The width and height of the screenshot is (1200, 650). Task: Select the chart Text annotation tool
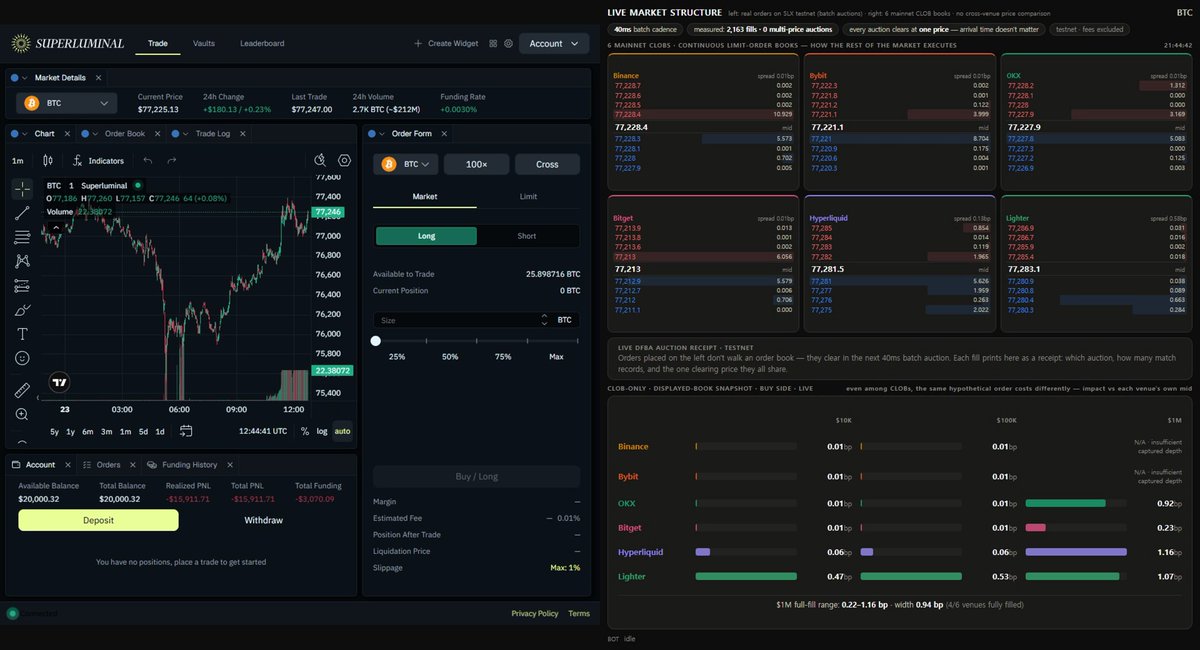click(x=22, y=334)
